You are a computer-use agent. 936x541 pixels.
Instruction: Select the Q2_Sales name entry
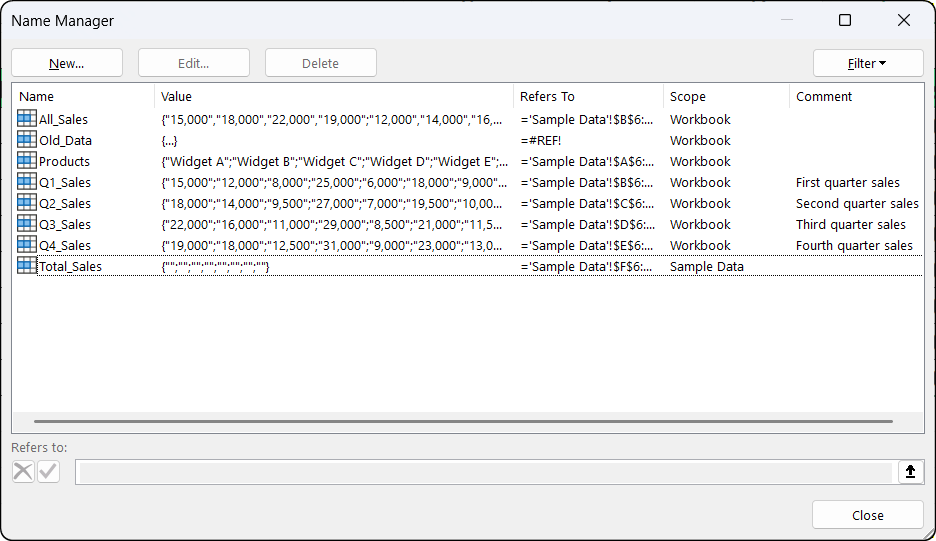(65, 203)
